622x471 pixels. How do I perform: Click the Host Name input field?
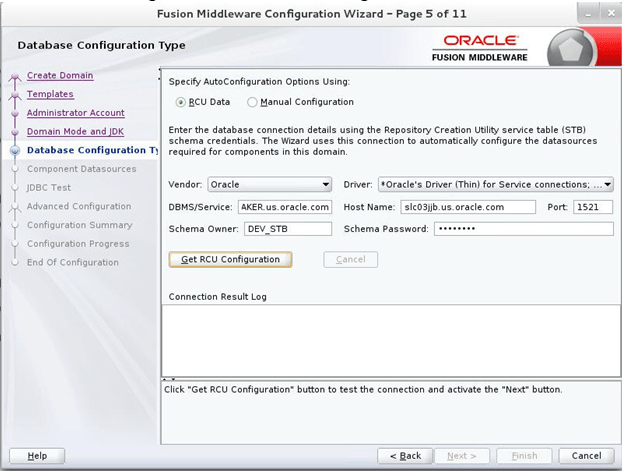tap(468, 207)
